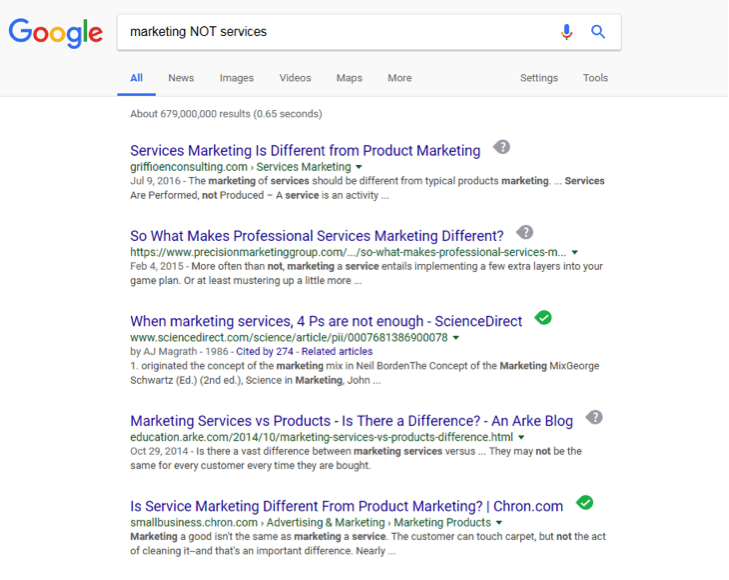The image size is (729, 580).
Task: Click green checkmark beside Chron.com result
Action: coord(585,503)
